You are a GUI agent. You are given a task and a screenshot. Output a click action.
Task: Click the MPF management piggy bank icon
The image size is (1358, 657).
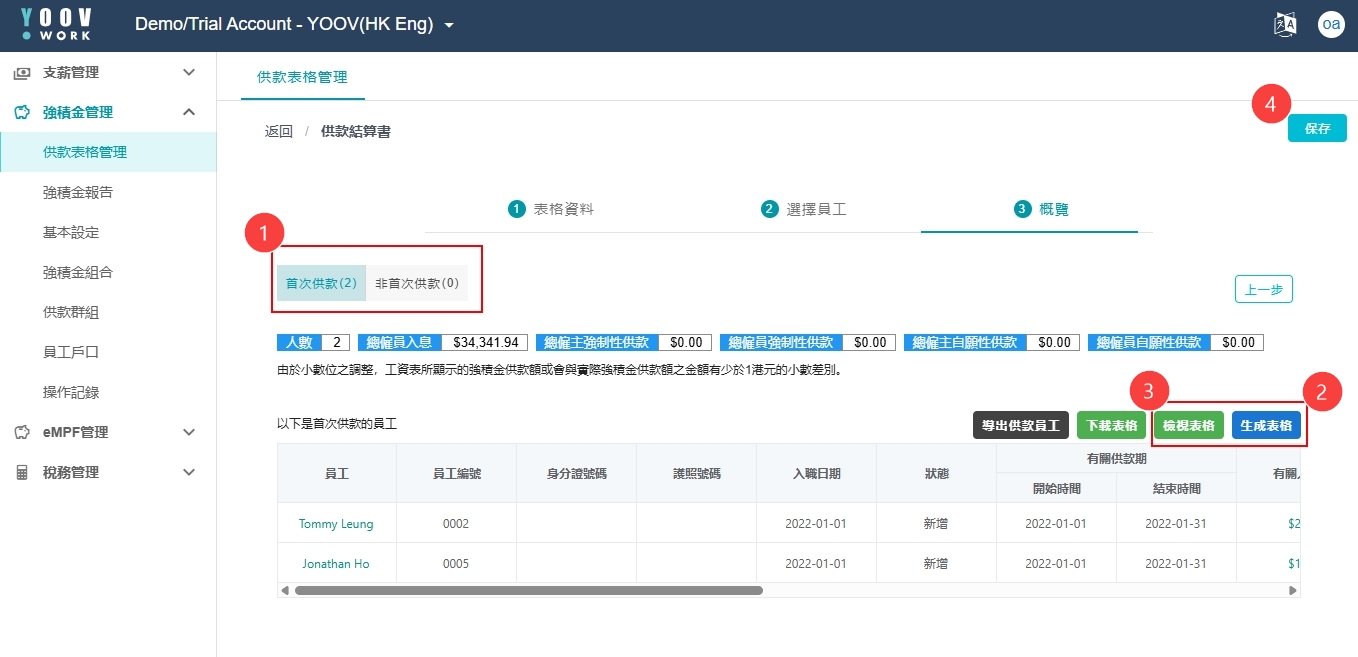(x=22, y=113)
